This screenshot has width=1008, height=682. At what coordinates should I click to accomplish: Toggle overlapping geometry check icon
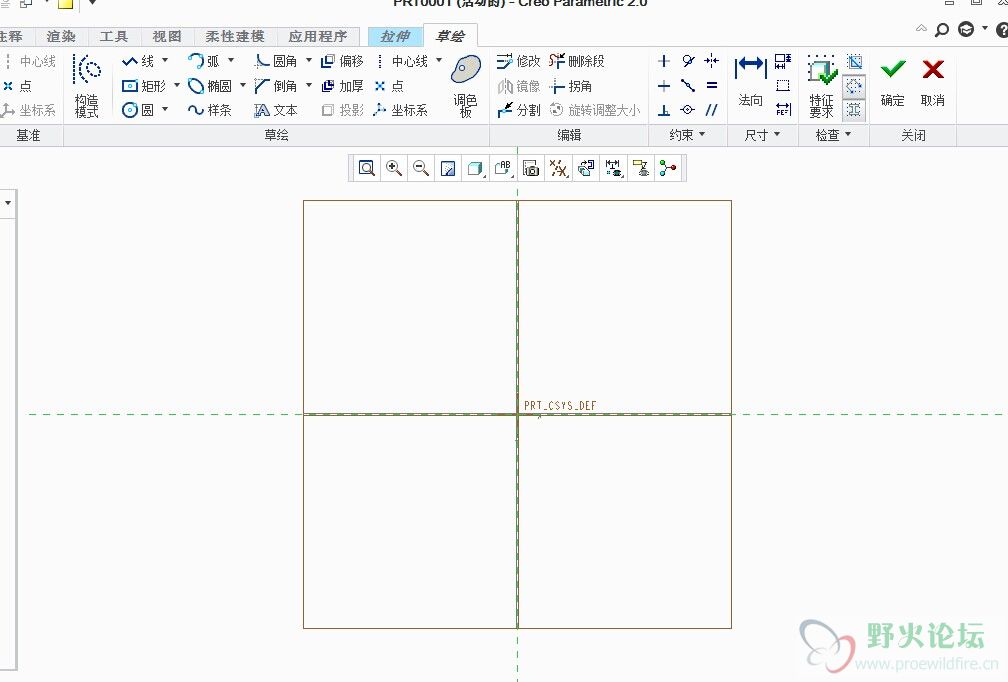(x=854, y=110)
